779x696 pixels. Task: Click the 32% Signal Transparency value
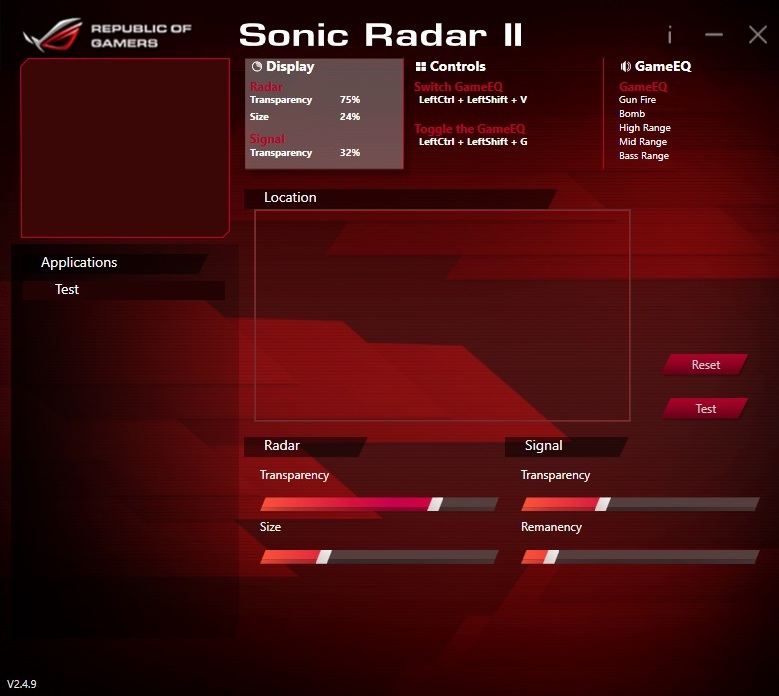click(x=350, y=153)
